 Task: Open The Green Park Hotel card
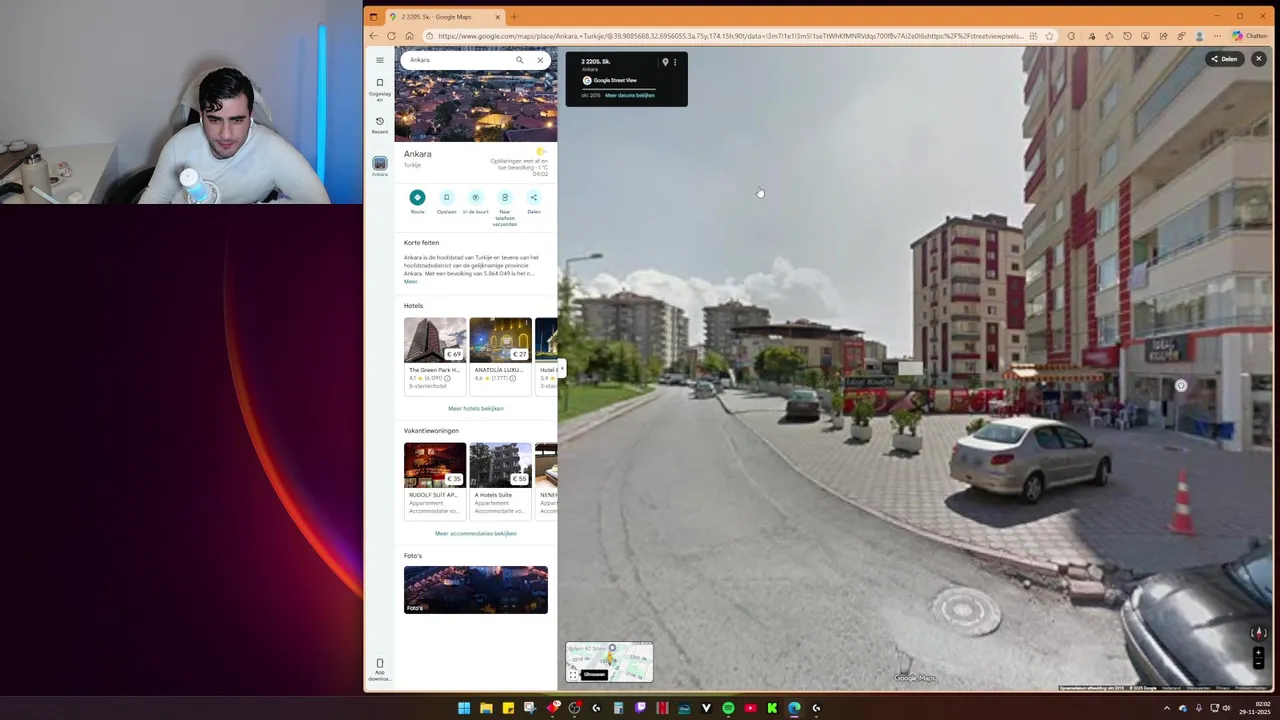(x=435, y=356)
